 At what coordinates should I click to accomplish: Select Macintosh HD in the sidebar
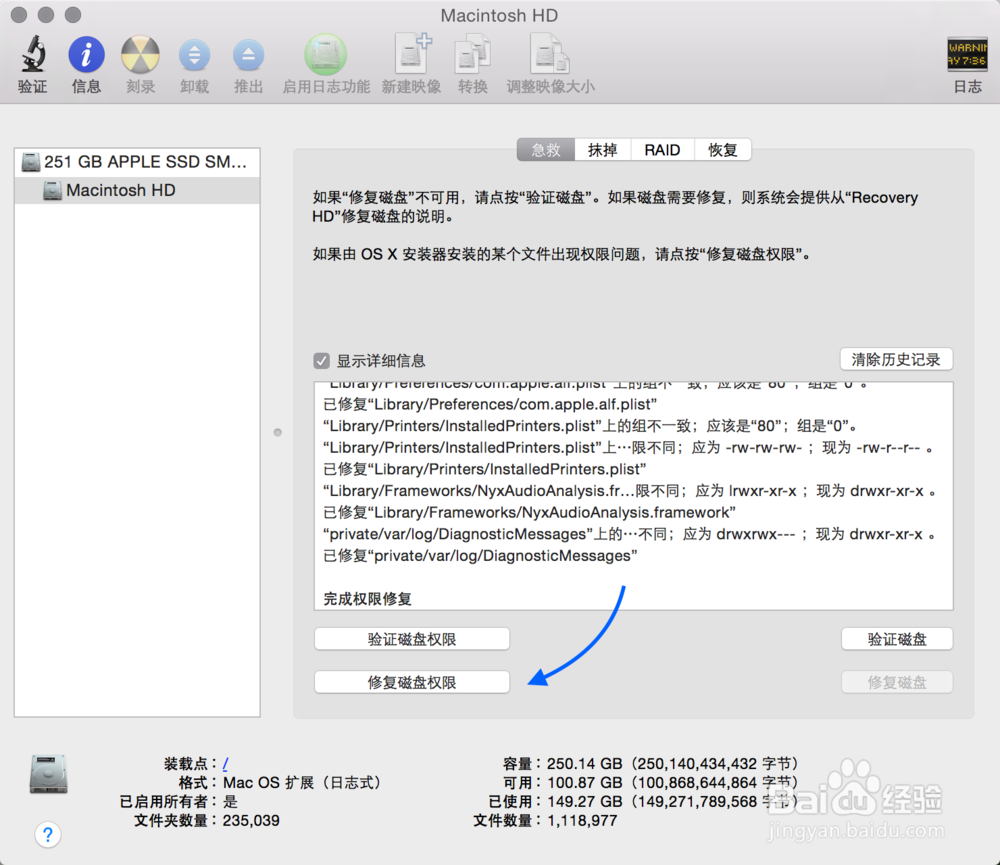click(120, 189)
